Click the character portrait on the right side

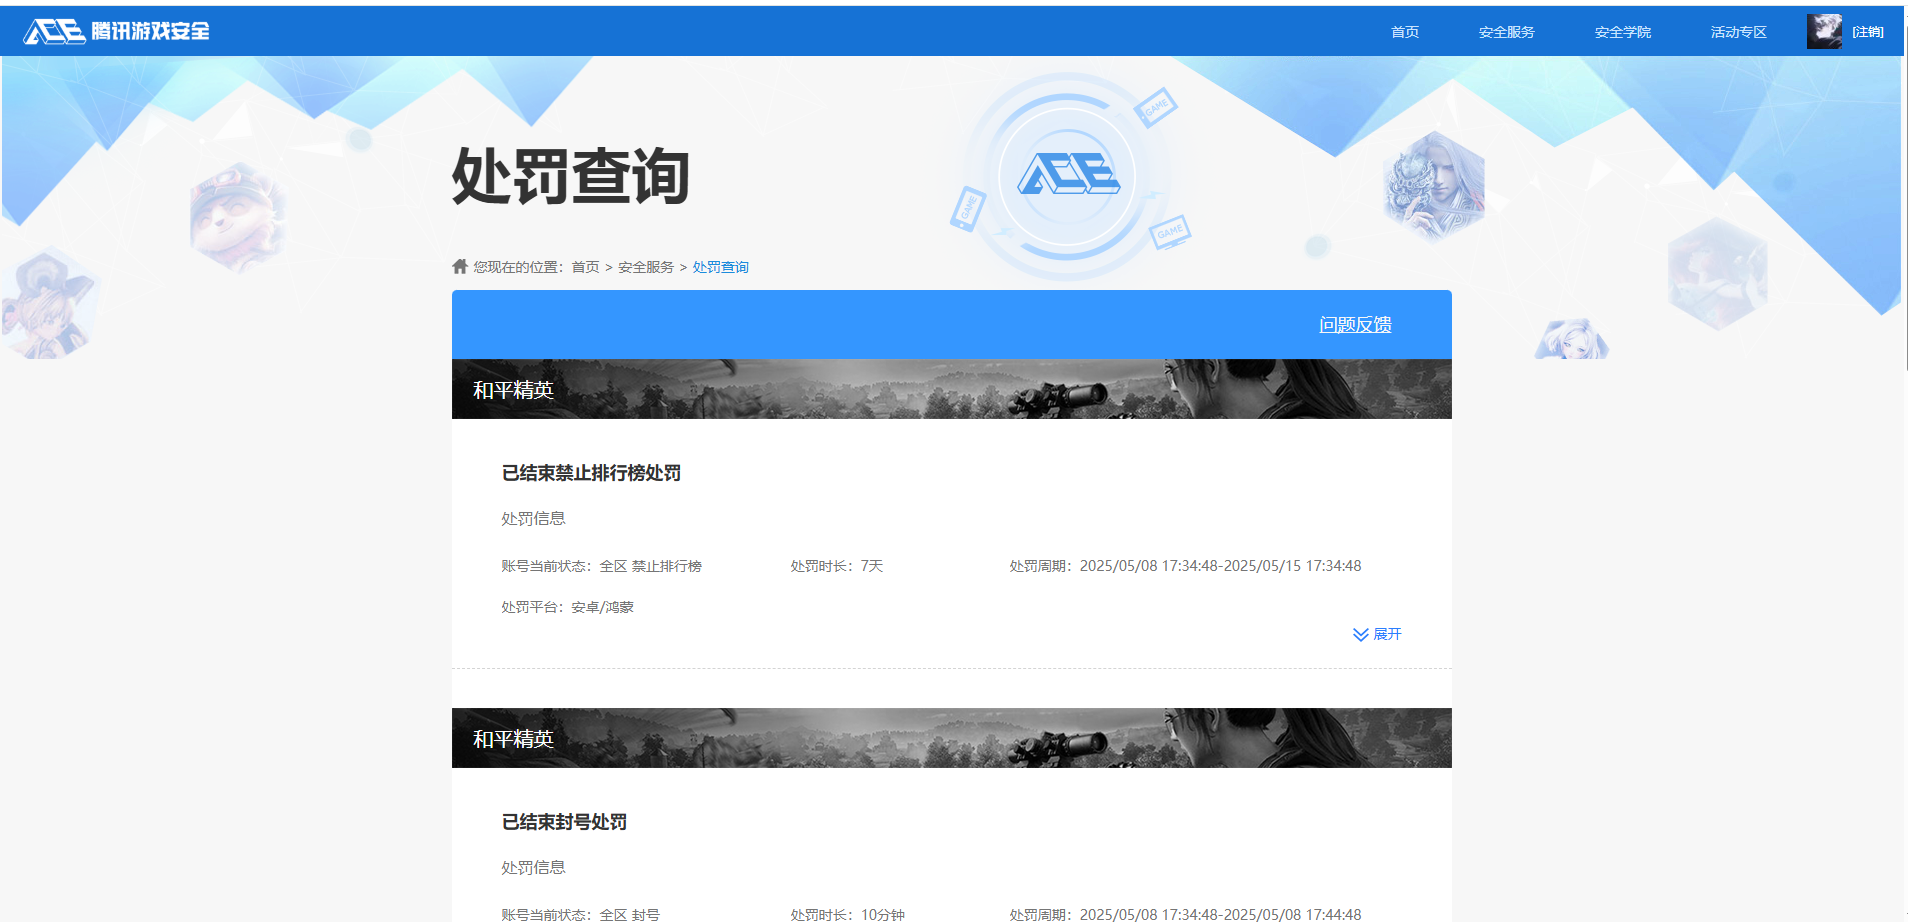1431,185
